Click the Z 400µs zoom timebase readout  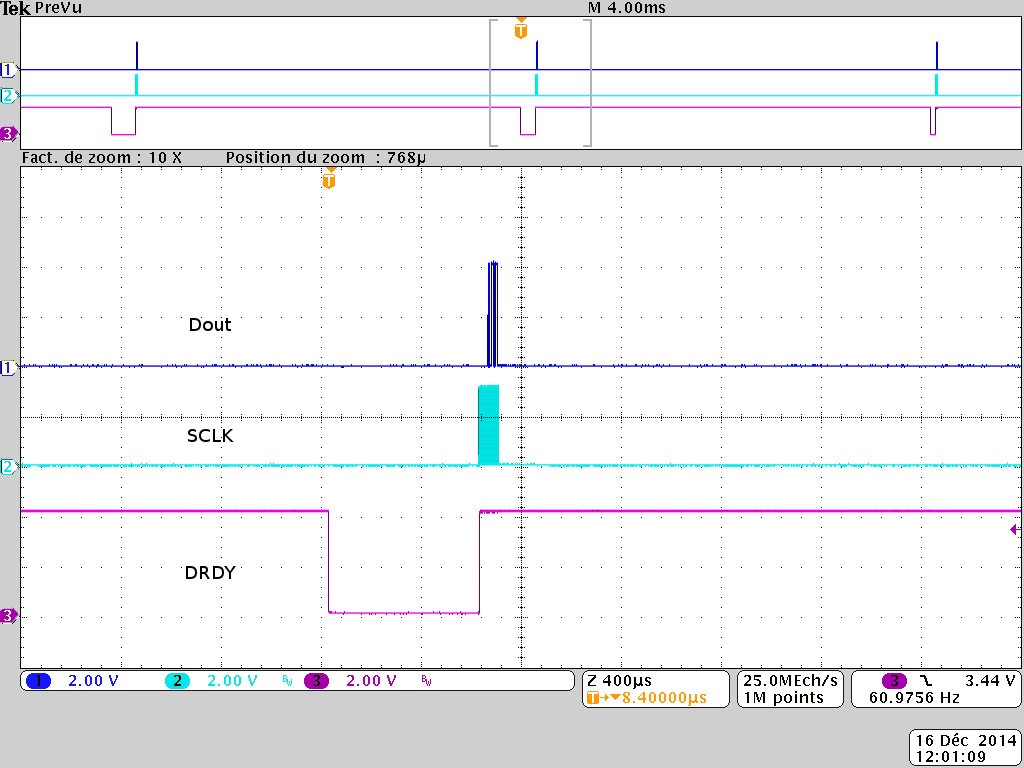(619, 681)
